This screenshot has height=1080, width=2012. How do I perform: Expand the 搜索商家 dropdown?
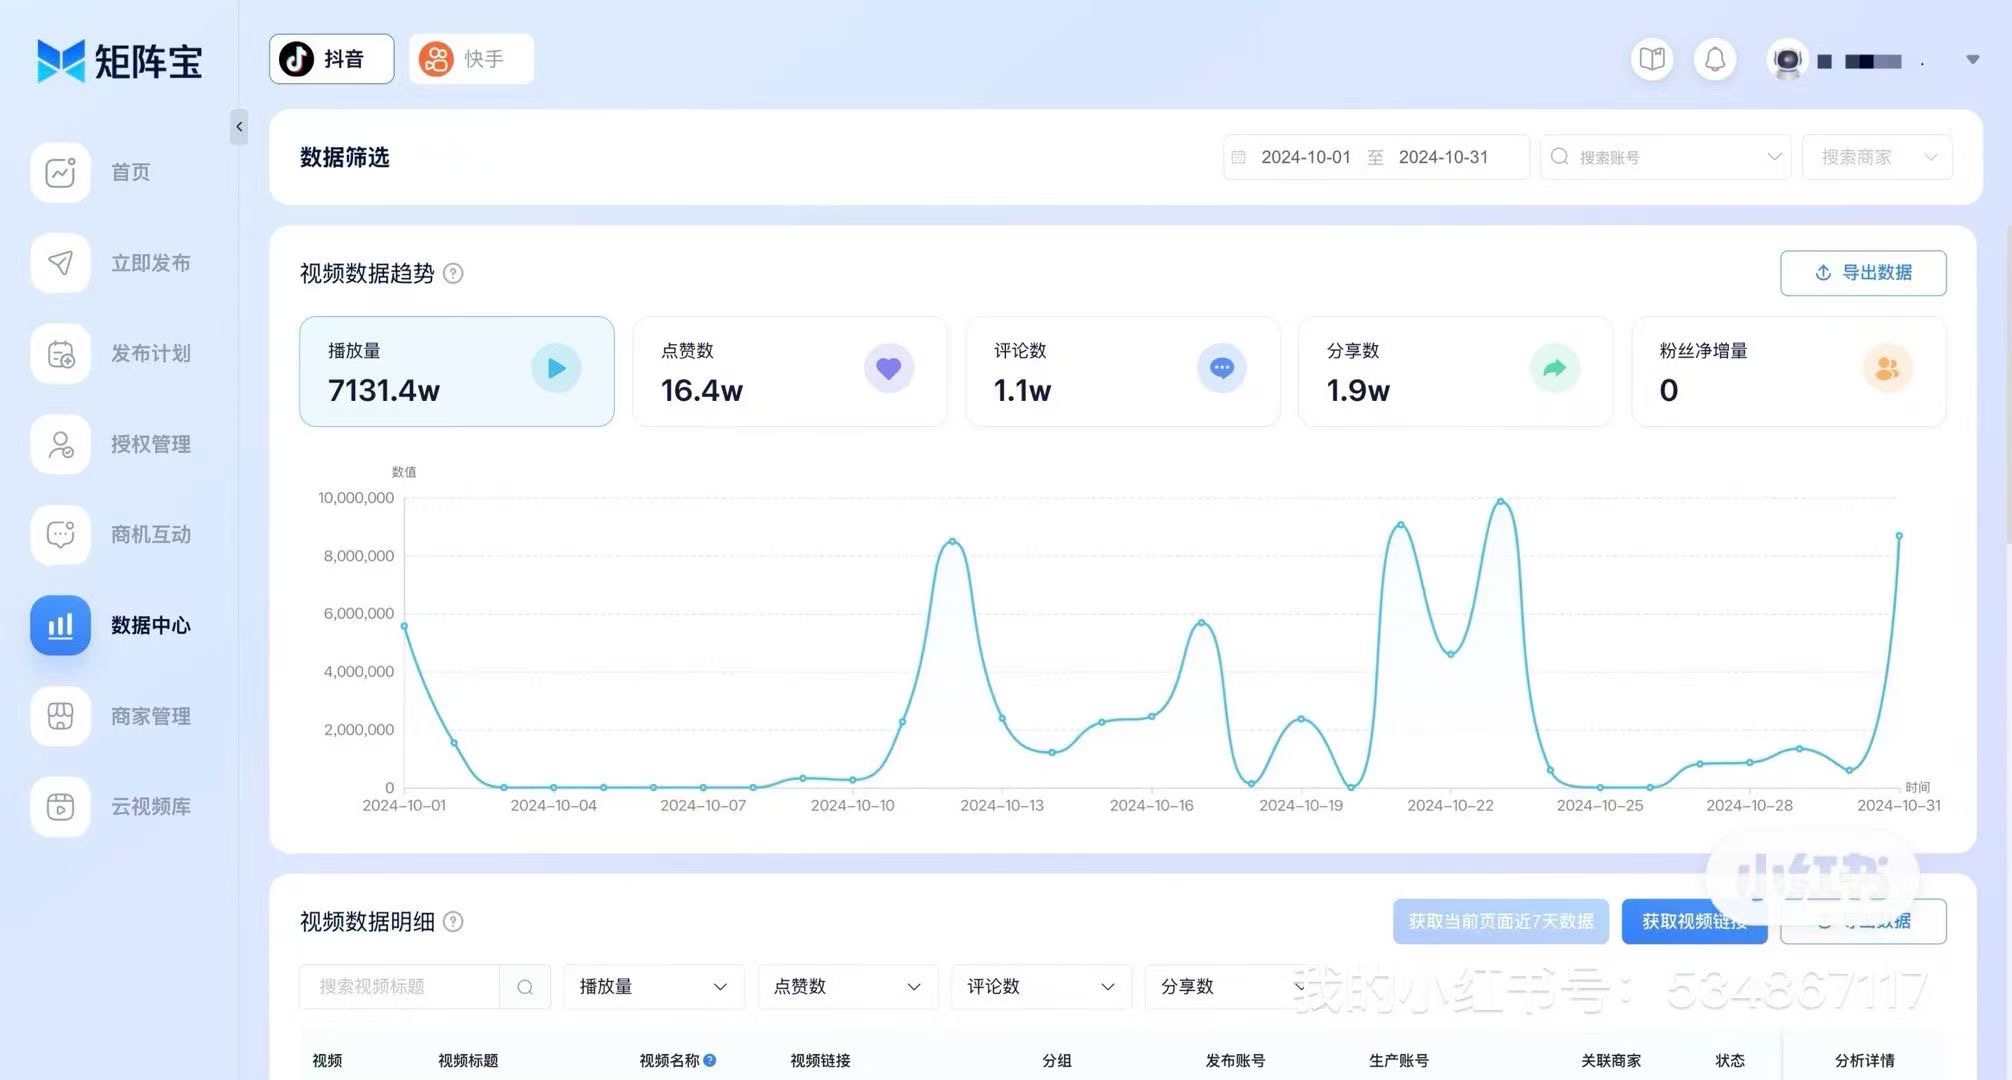tap(1876, 158)
